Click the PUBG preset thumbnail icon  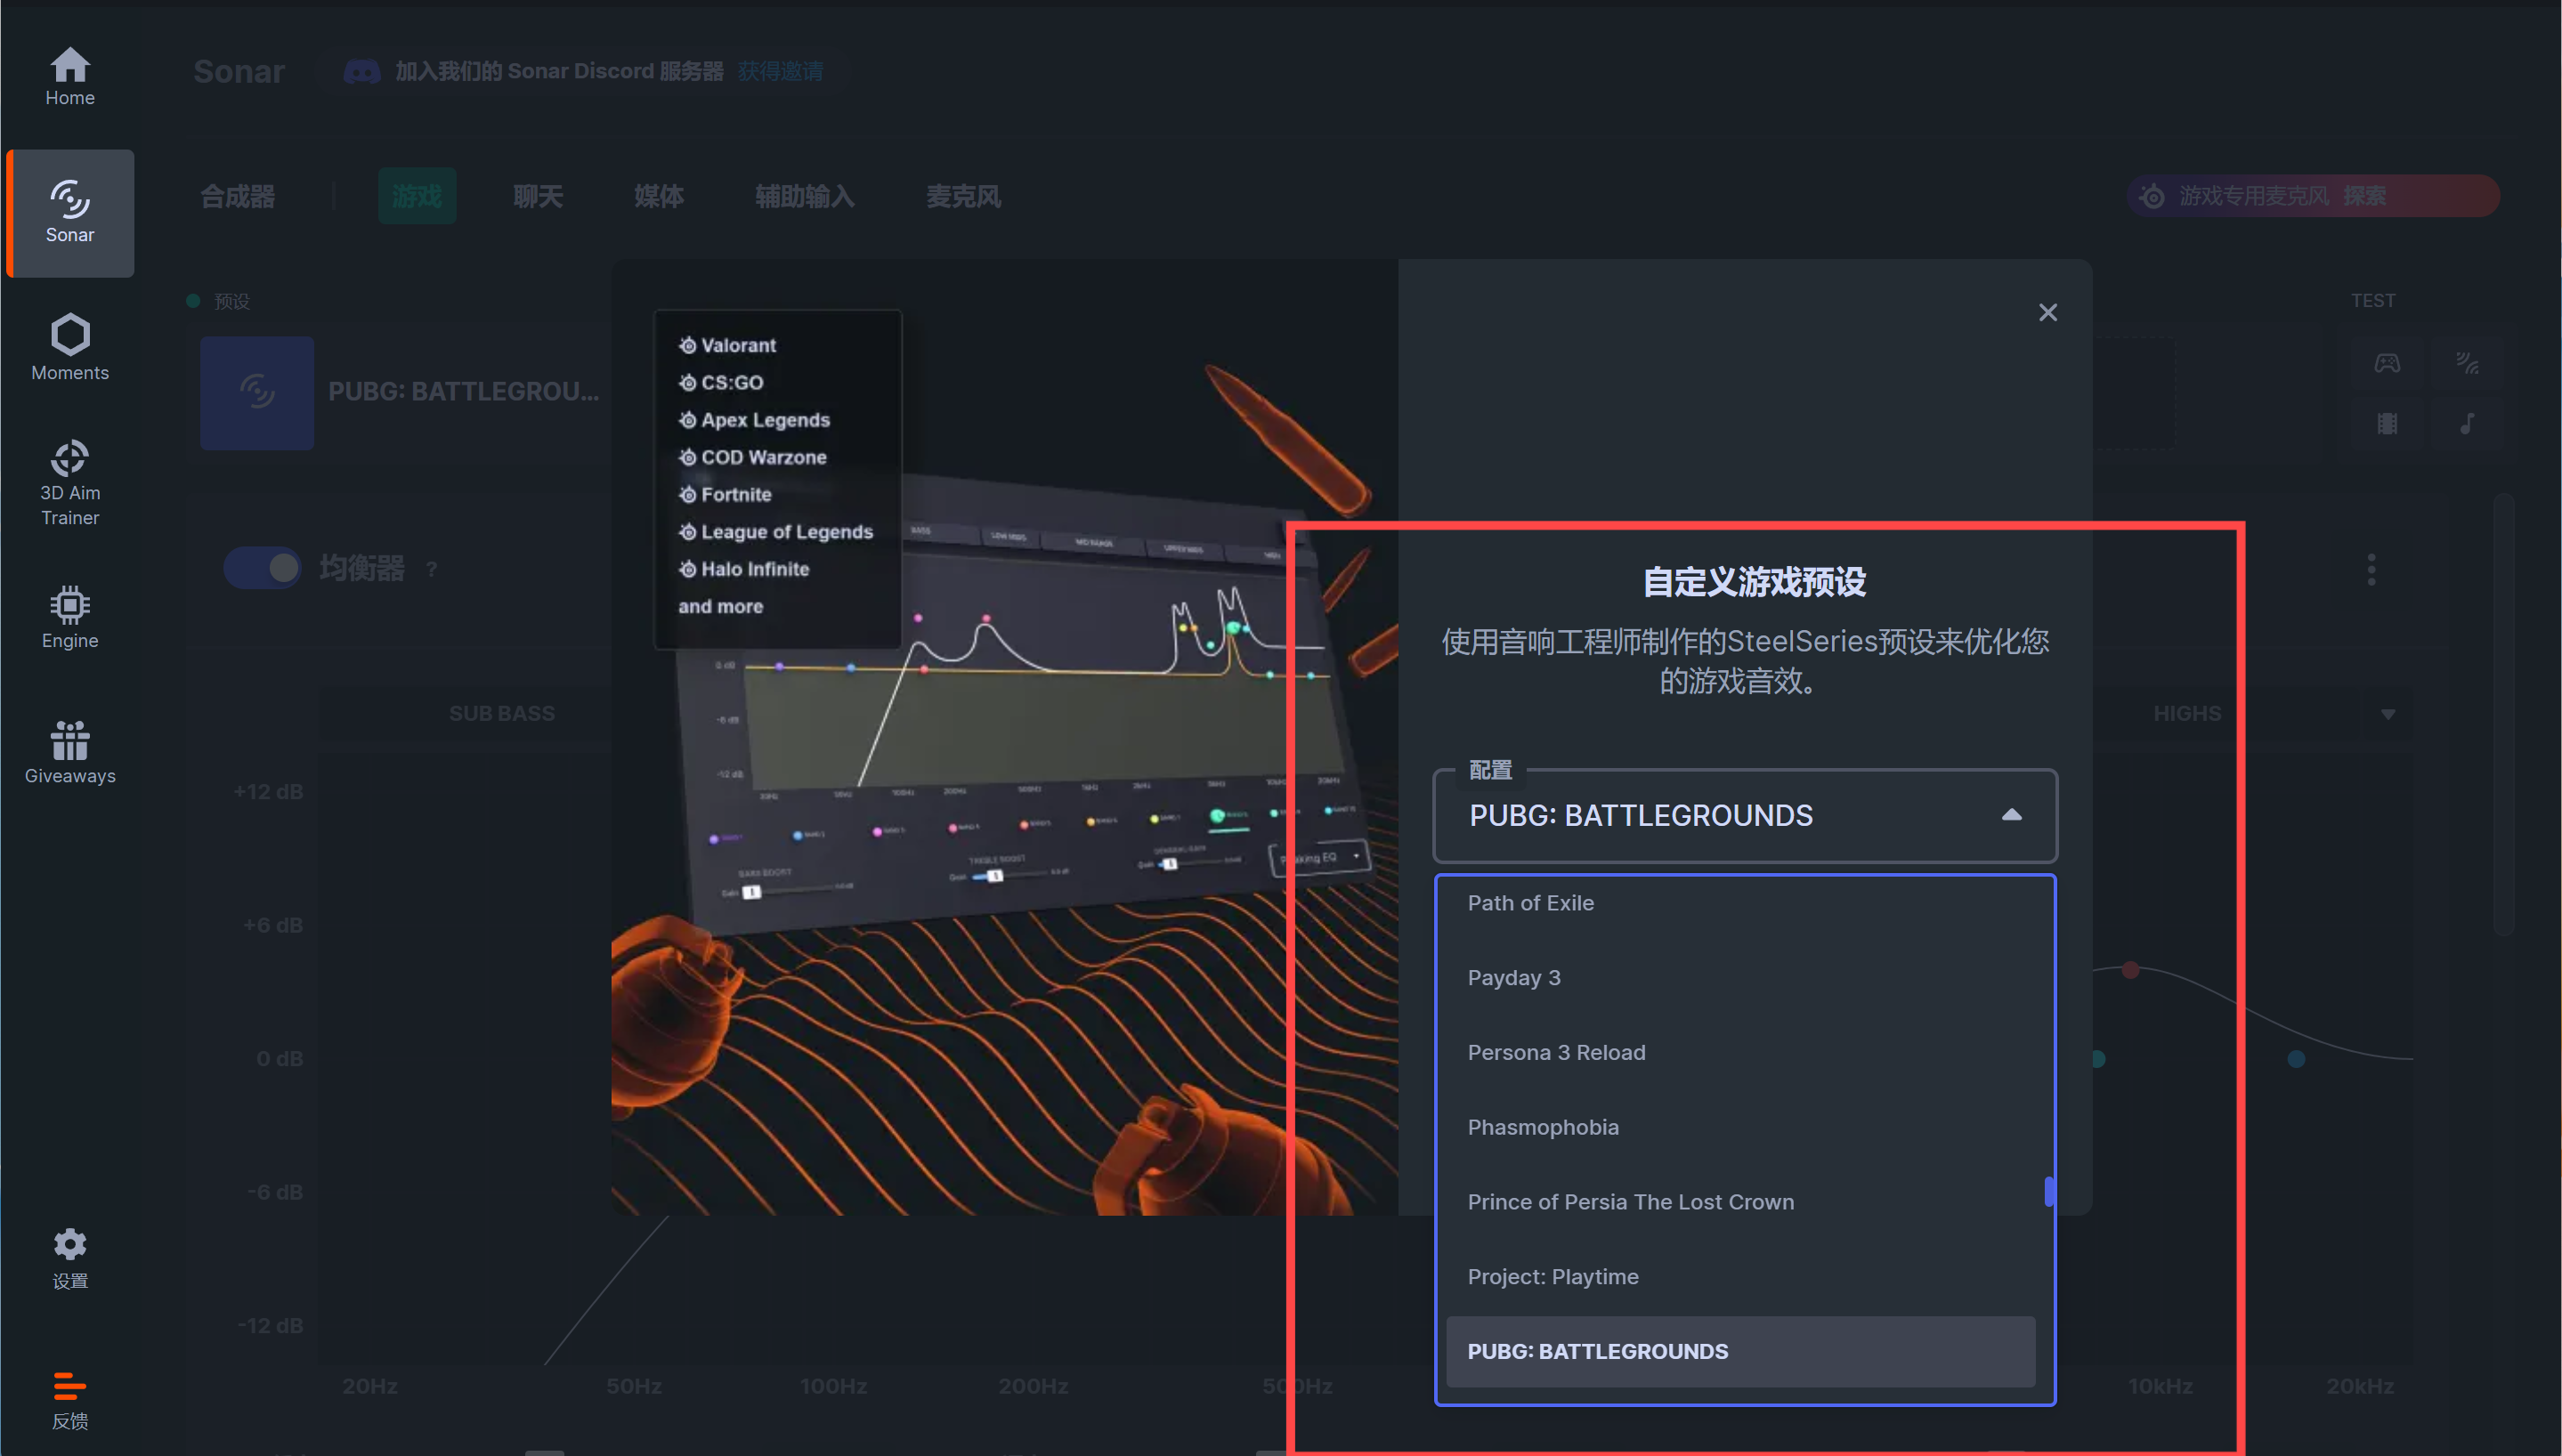point(257,393)
